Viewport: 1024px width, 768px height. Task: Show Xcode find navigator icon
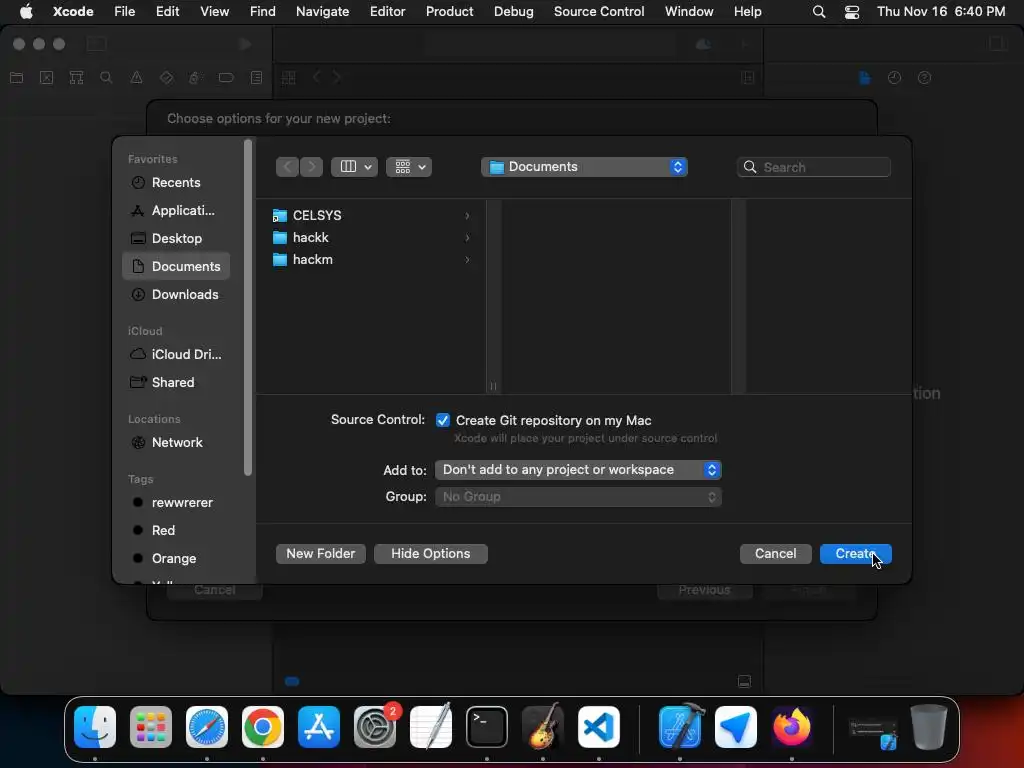(x=106, y=78)
